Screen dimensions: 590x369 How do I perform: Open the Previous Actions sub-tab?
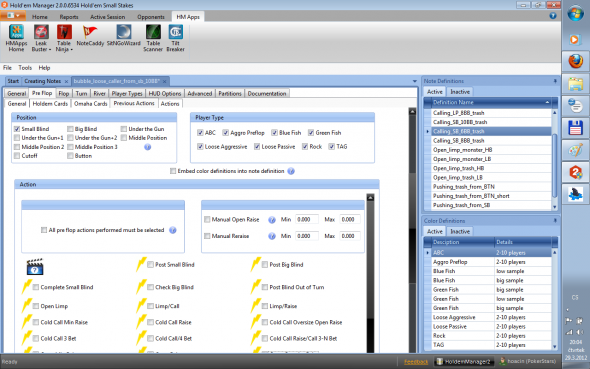pyautogui.click(x=134, y=103)
